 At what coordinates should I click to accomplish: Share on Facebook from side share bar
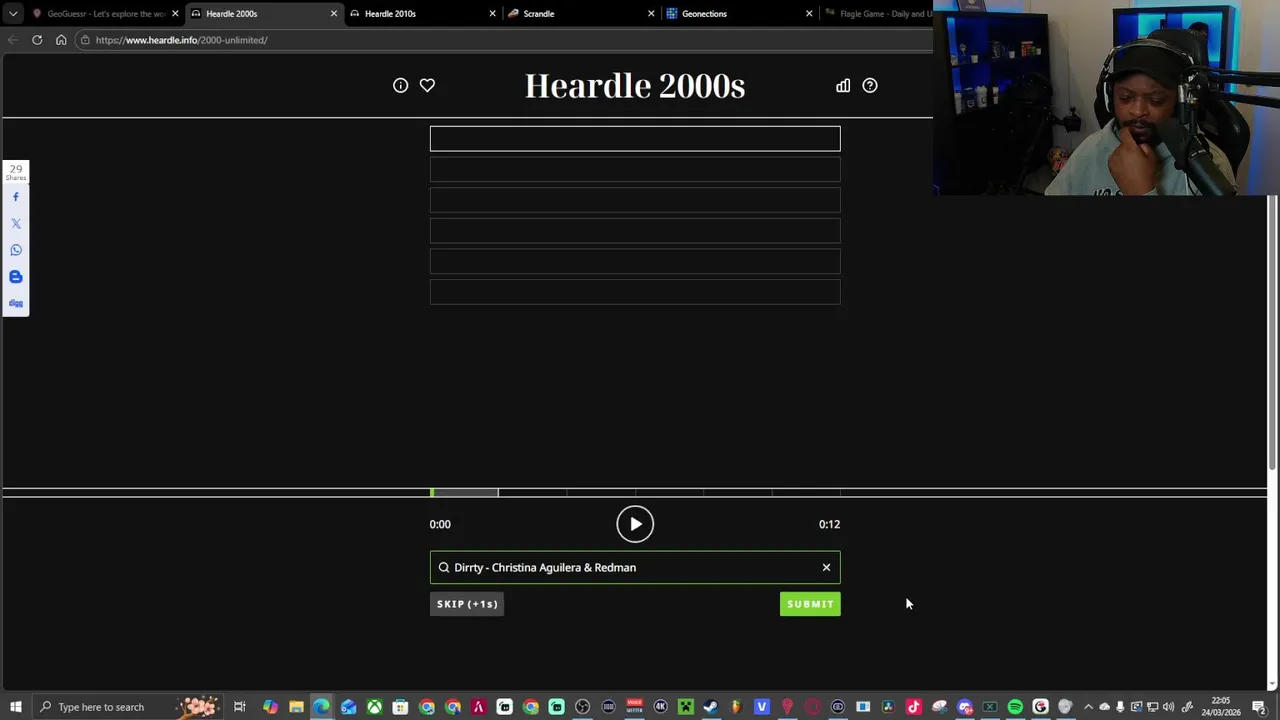pos(16,197)
